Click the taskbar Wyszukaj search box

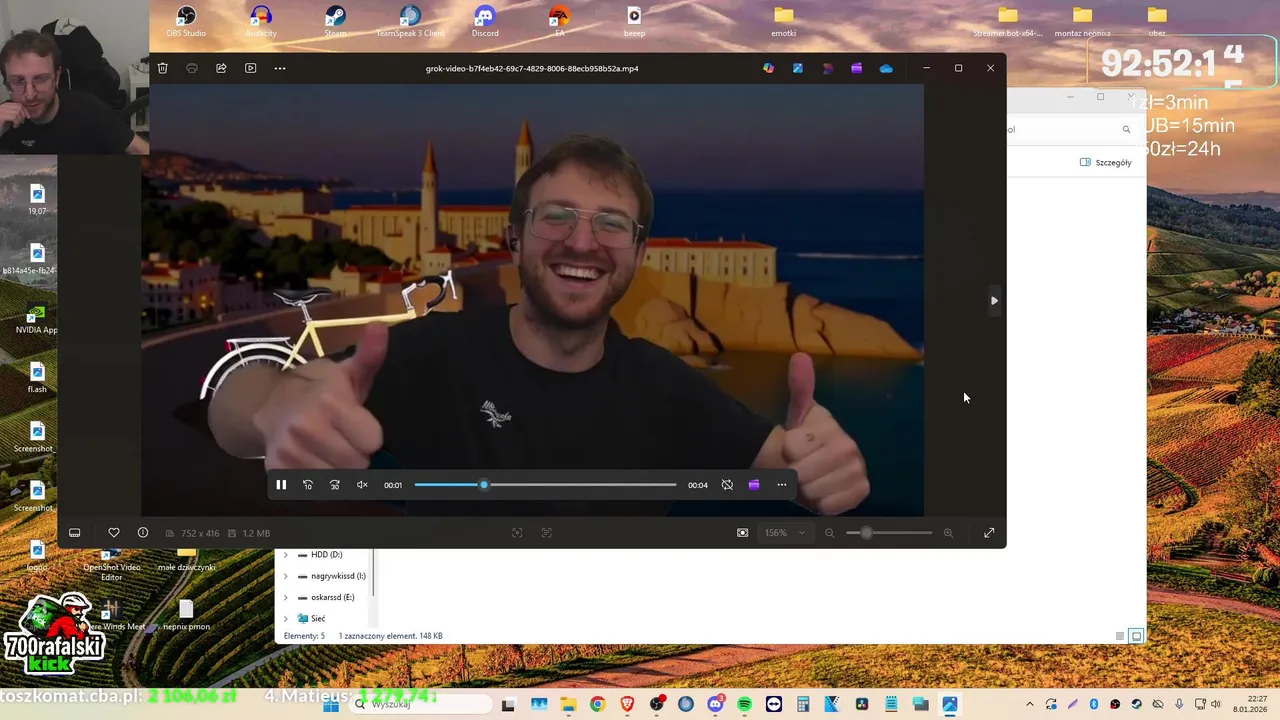pos(422,704)
